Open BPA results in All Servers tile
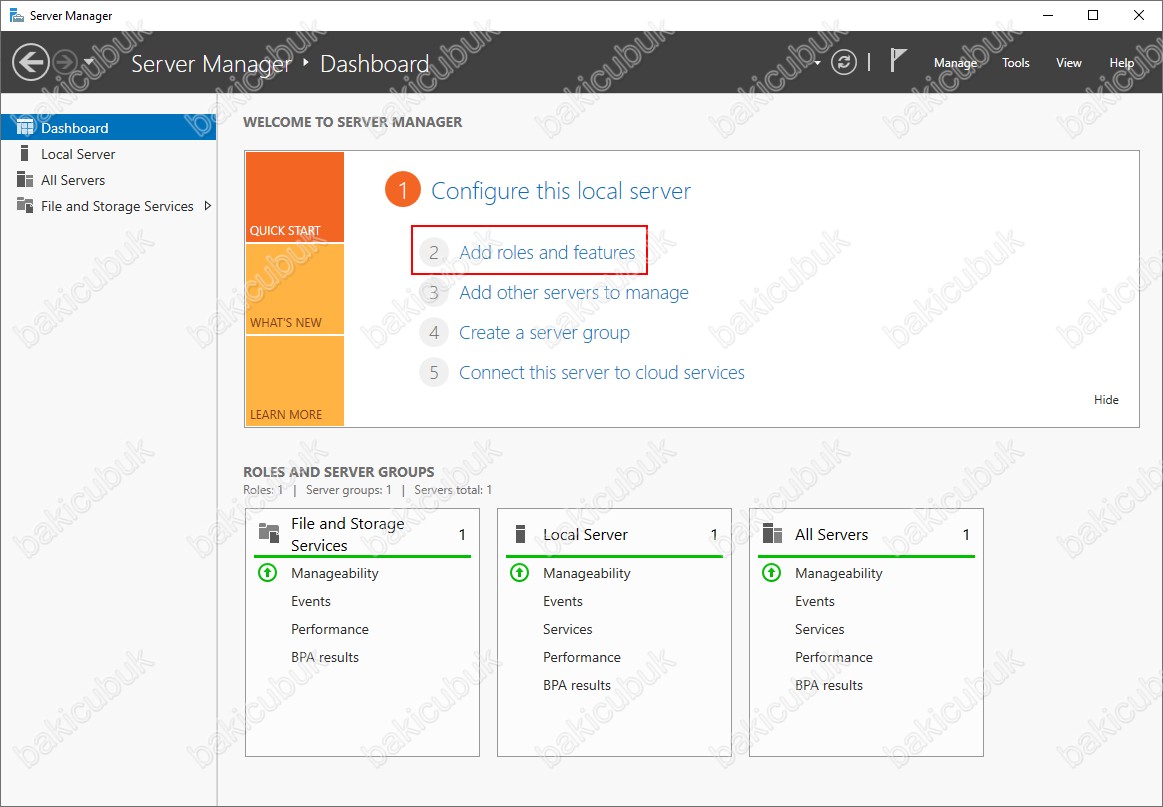 point(829,685)
